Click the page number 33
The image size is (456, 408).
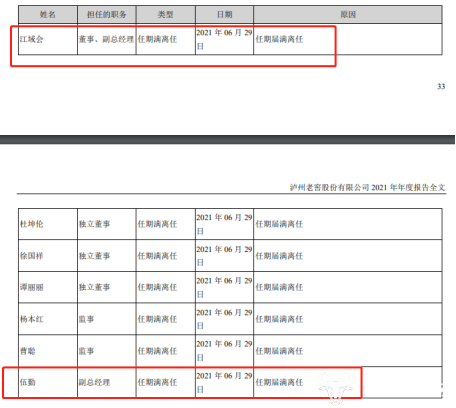point(441,87)
